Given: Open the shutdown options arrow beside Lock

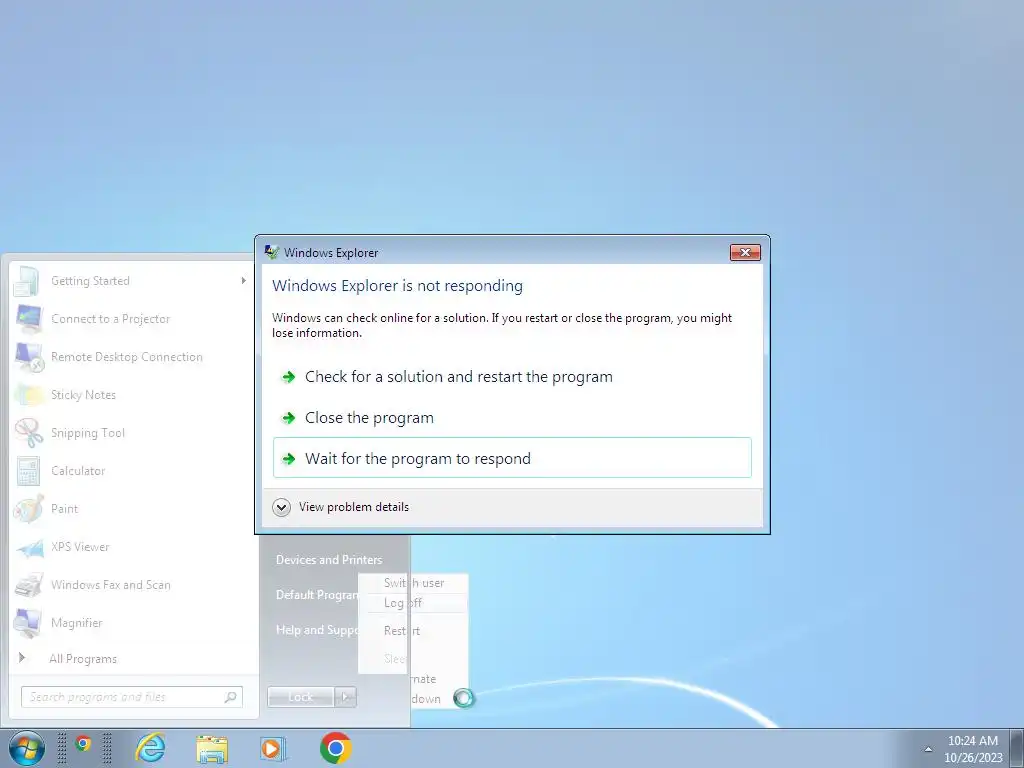Looking at the screenshot, I should coord(345,697).
